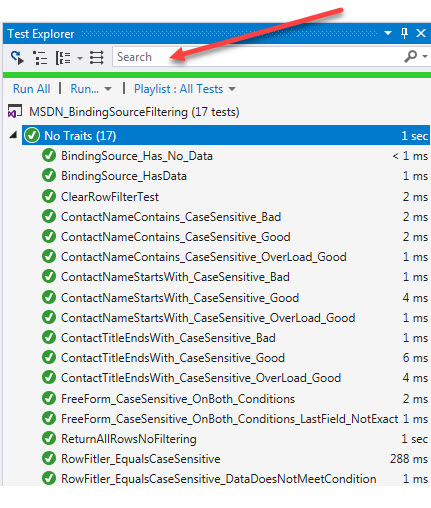
Task: Click the 6 ms duration value
Action: point(415,358)
